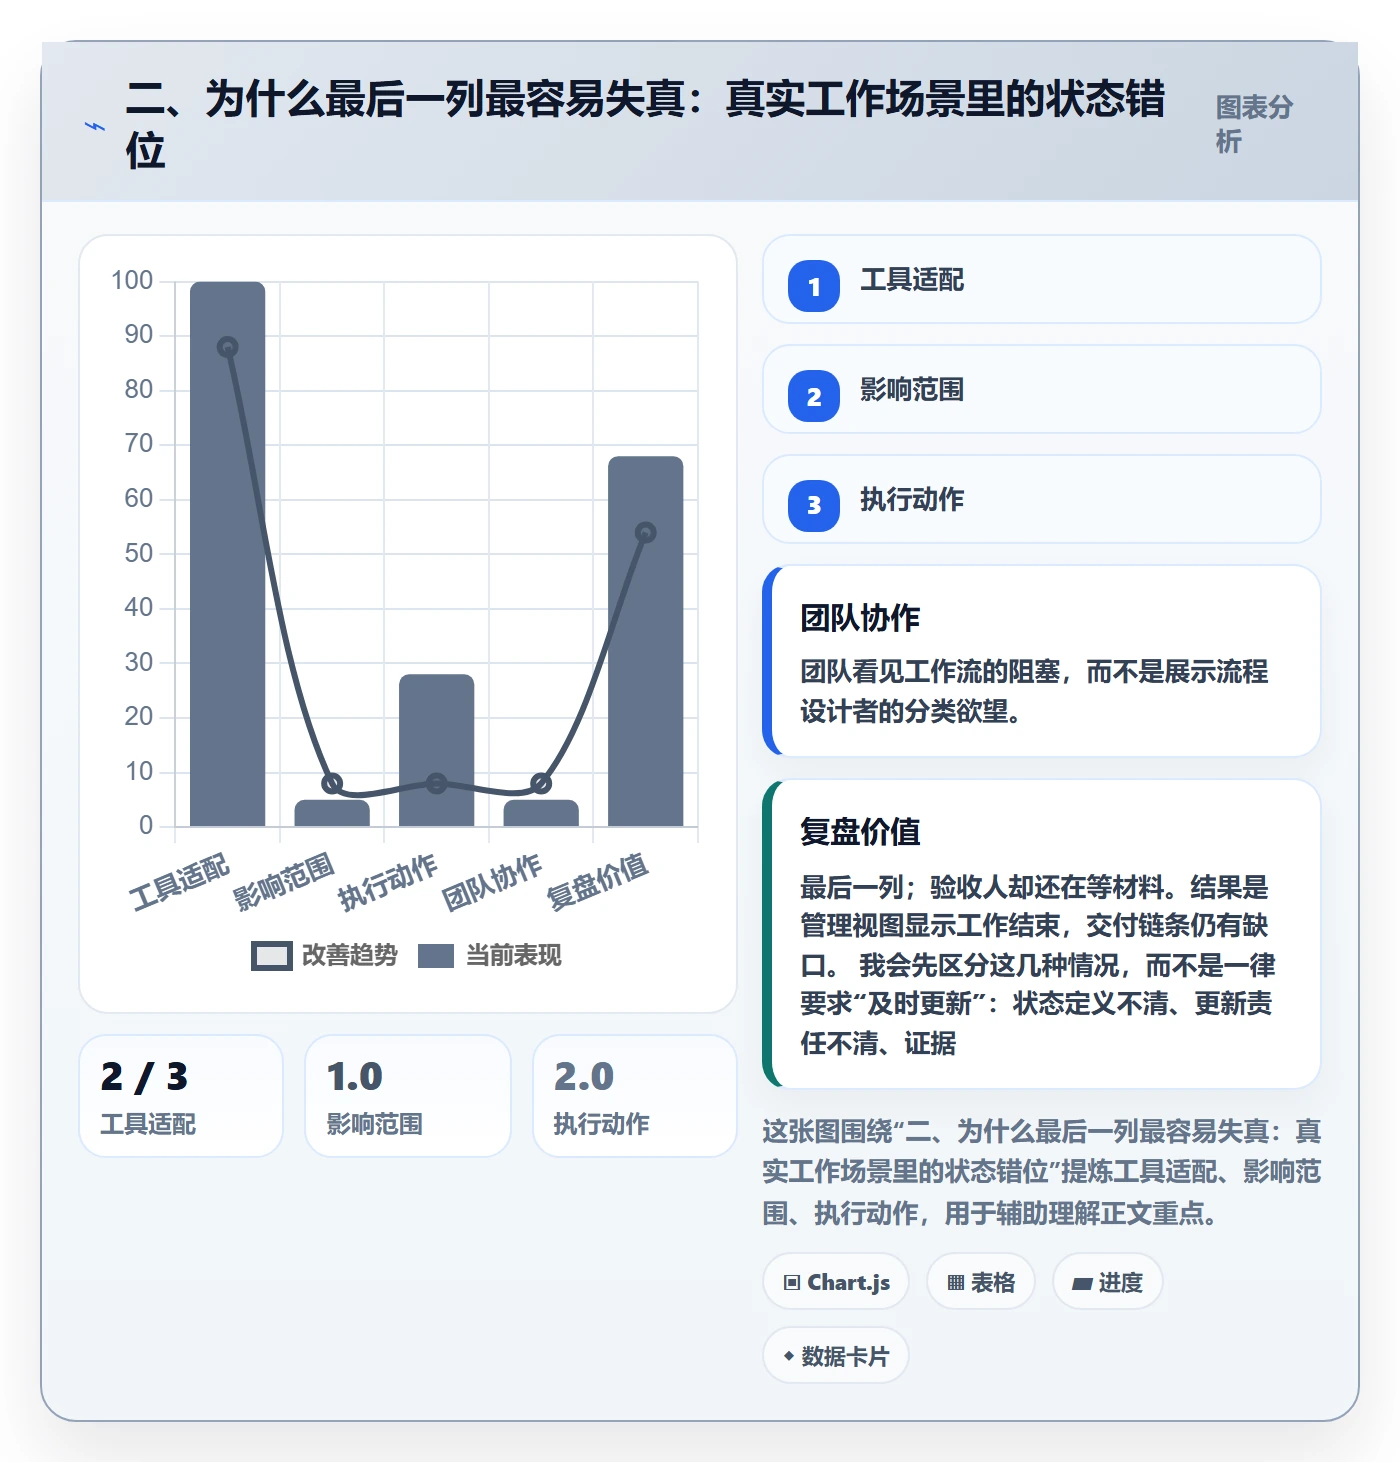The height and width of the screenshot is (1462, 1400).
Task: Click the 复盘价值 x-axis label under the chart
Action: (x=598, y=881)
